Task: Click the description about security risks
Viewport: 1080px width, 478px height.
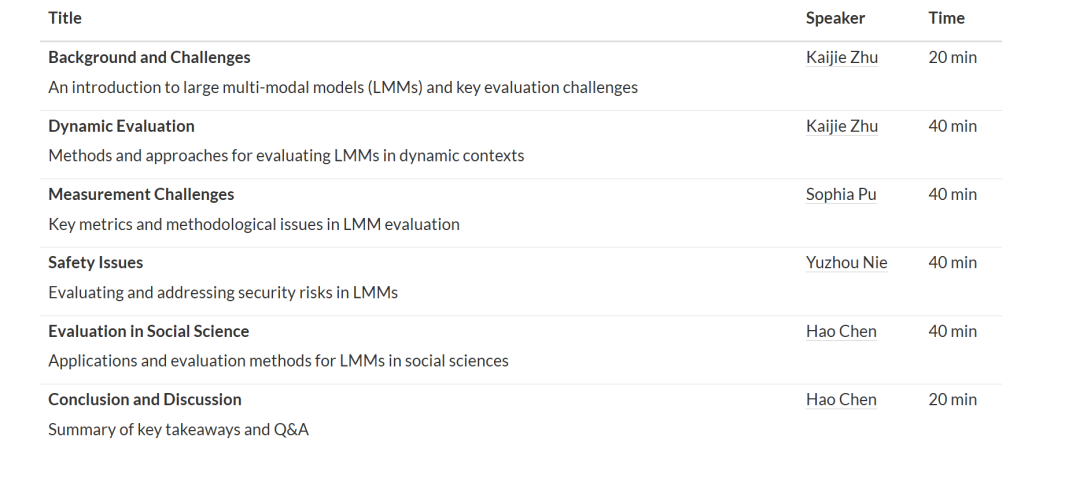Action: [x=223, y=293]
